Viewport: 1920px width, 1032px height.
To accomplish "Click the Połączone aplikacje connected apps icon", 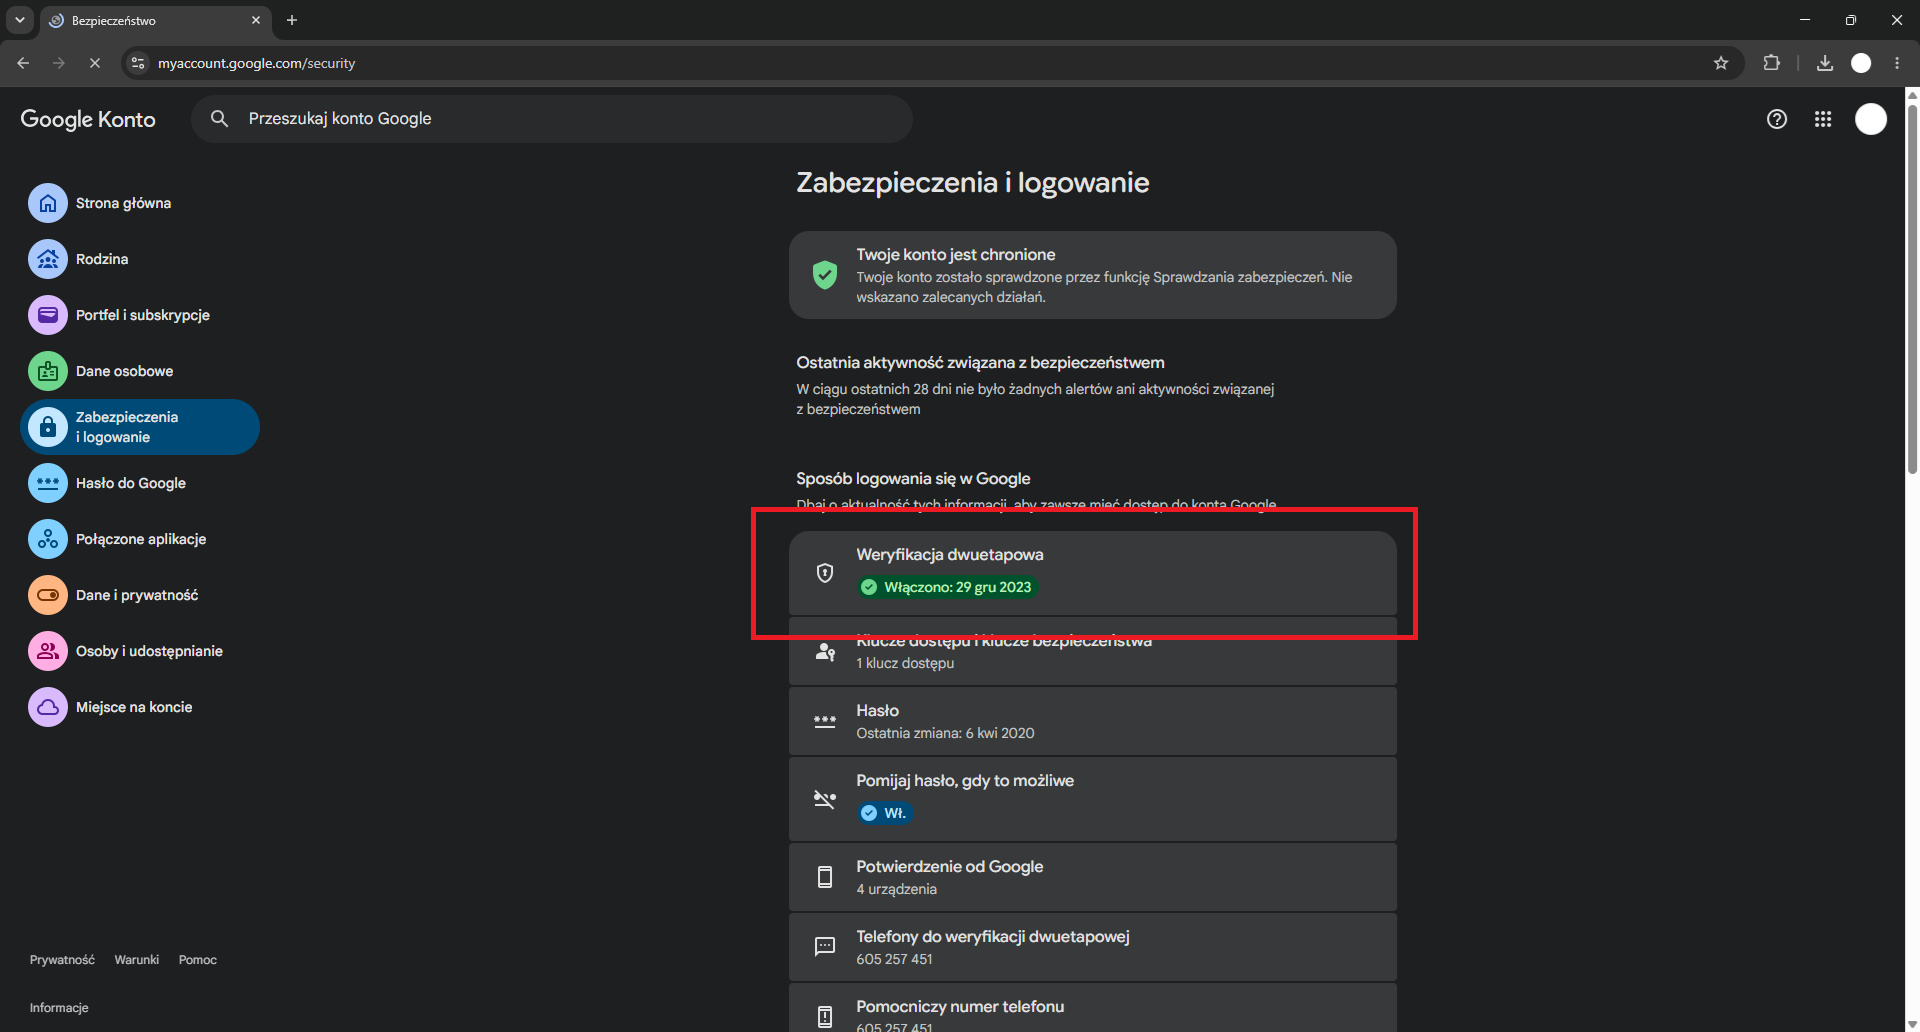I will tap(48, 539).
